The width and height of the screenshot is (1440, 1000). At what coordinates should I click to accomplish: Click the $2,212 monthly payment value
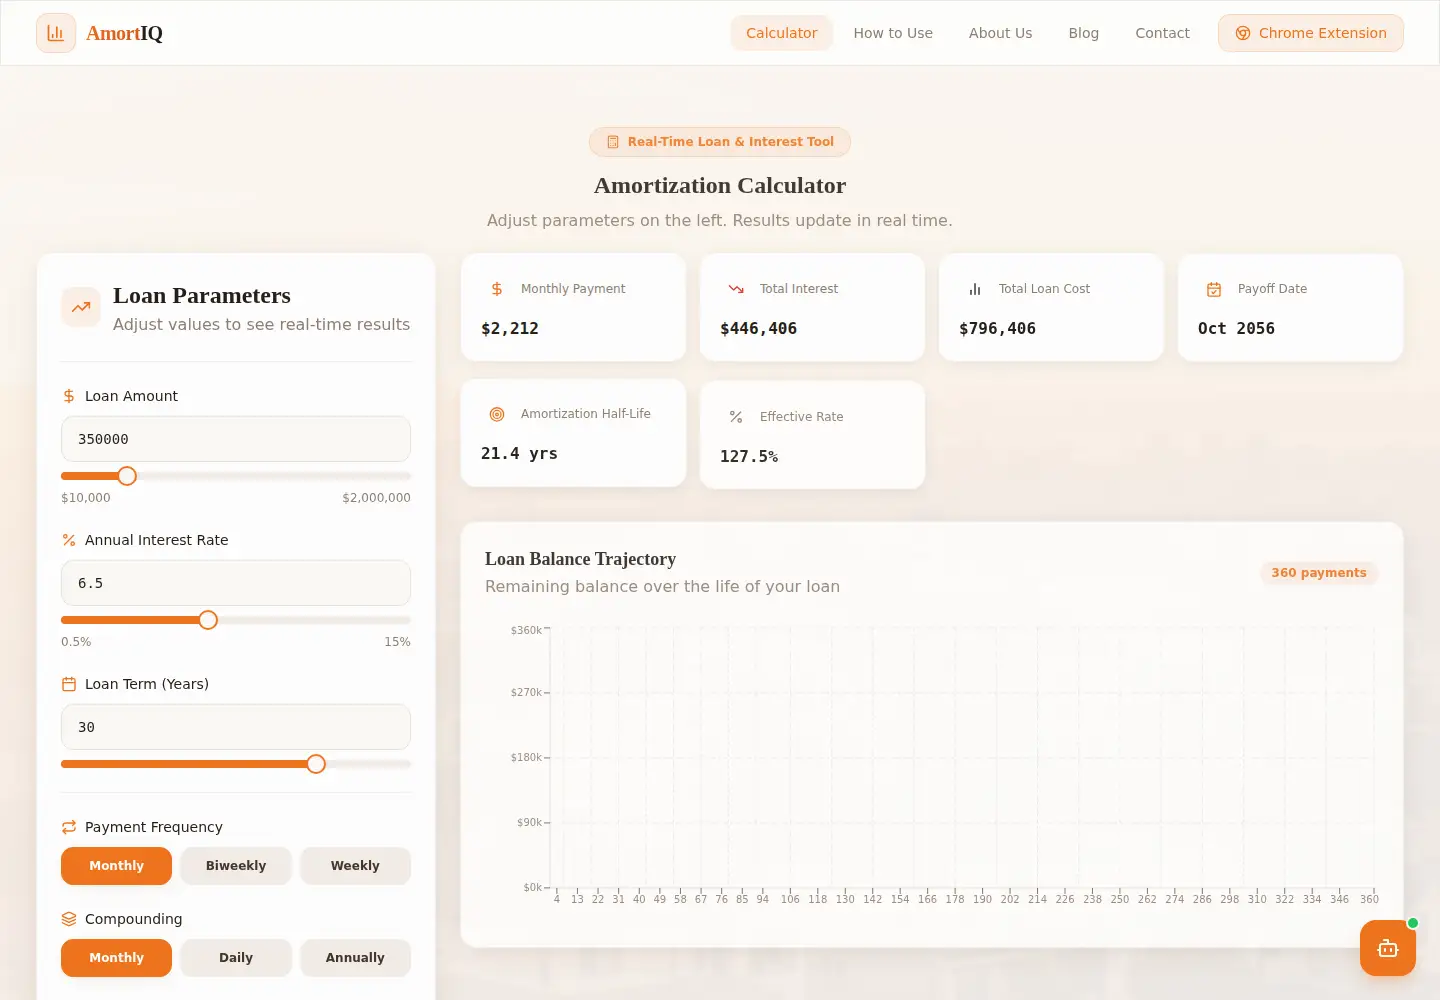tap(510, 329)
